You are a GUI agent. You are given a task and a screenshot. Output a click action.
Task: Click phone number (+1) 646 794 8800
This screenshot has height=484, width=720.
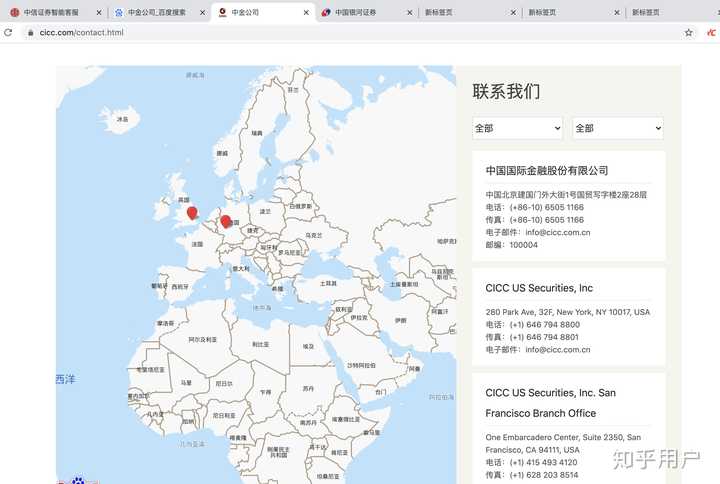[545, 325]
